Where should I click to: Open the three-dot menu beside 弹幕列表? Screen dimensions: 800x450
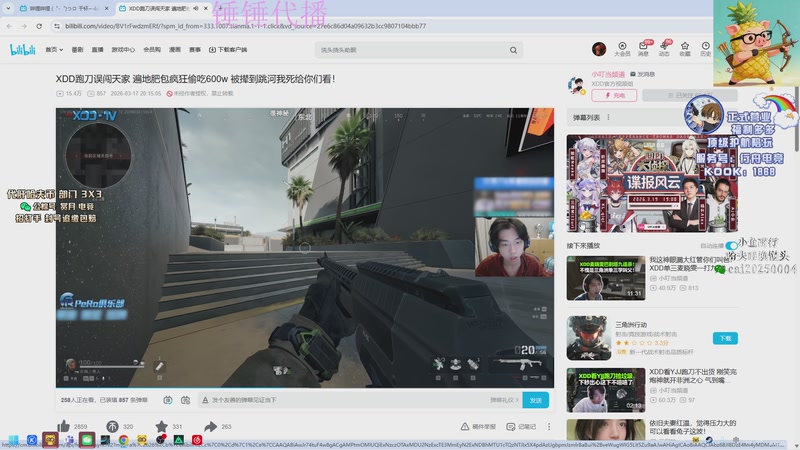click(608, 117)
